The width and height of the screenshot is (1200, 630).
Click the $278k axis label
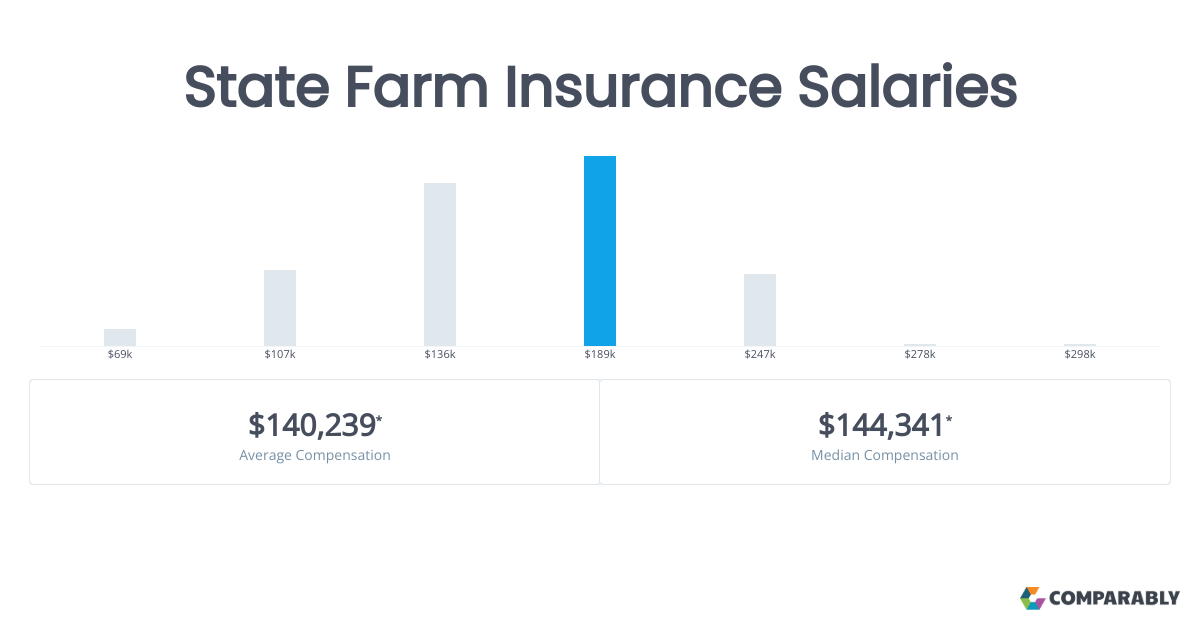[920, 355]
